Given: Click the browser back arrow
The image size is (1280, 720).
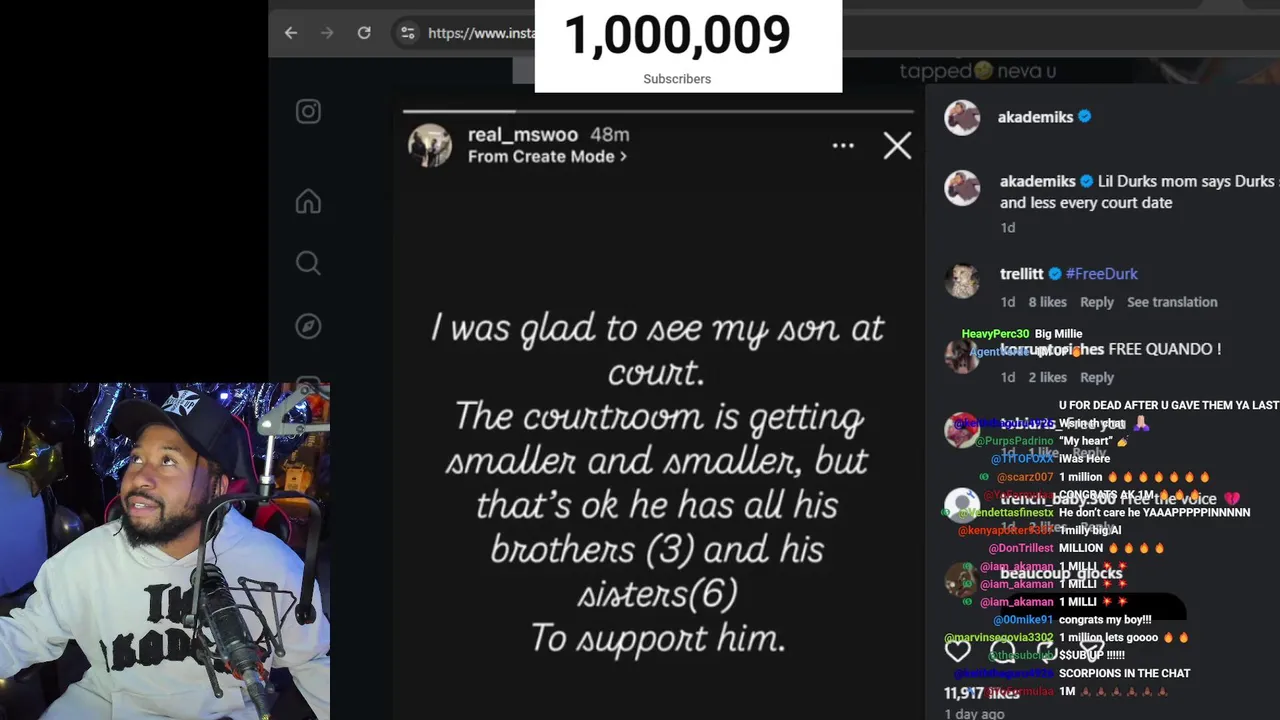Looking at the screenshot, I should [291, 33].
